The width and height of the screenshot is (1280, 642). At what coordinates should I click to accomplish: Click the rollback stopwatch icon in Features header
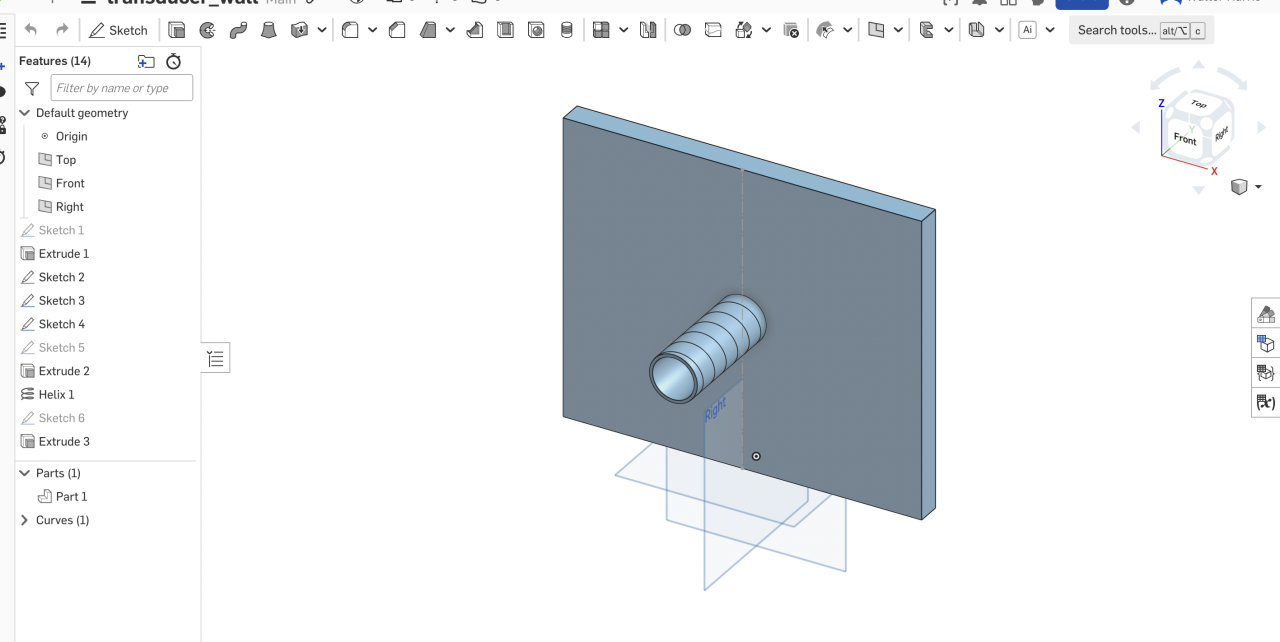click(173, 61)
